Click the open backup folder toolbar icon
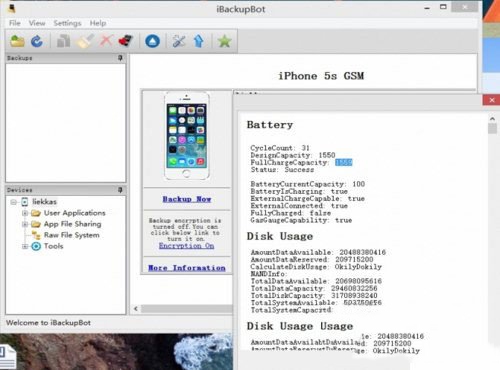Image resolution: width=500 pixels, height=370 pixels. pyautogui.click(x=17, y=41)
